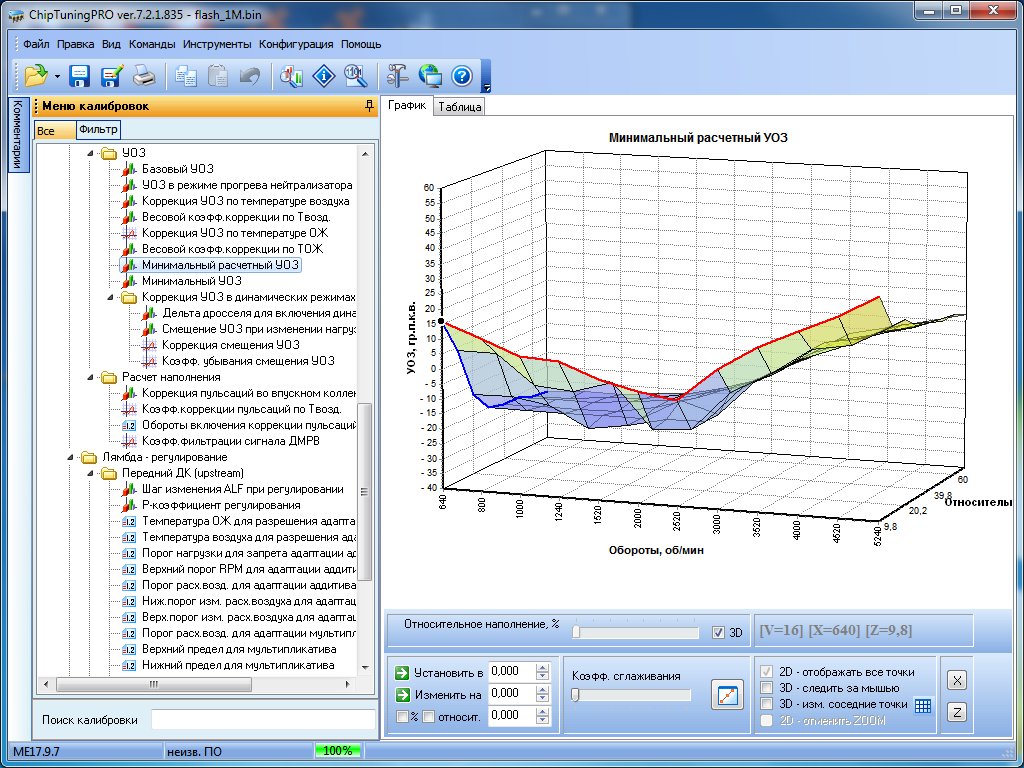Viewport: 1024px width, 768px height.
Task: Enable '3D - изм. соседние точки' checkbox
Action: [766, 704]
